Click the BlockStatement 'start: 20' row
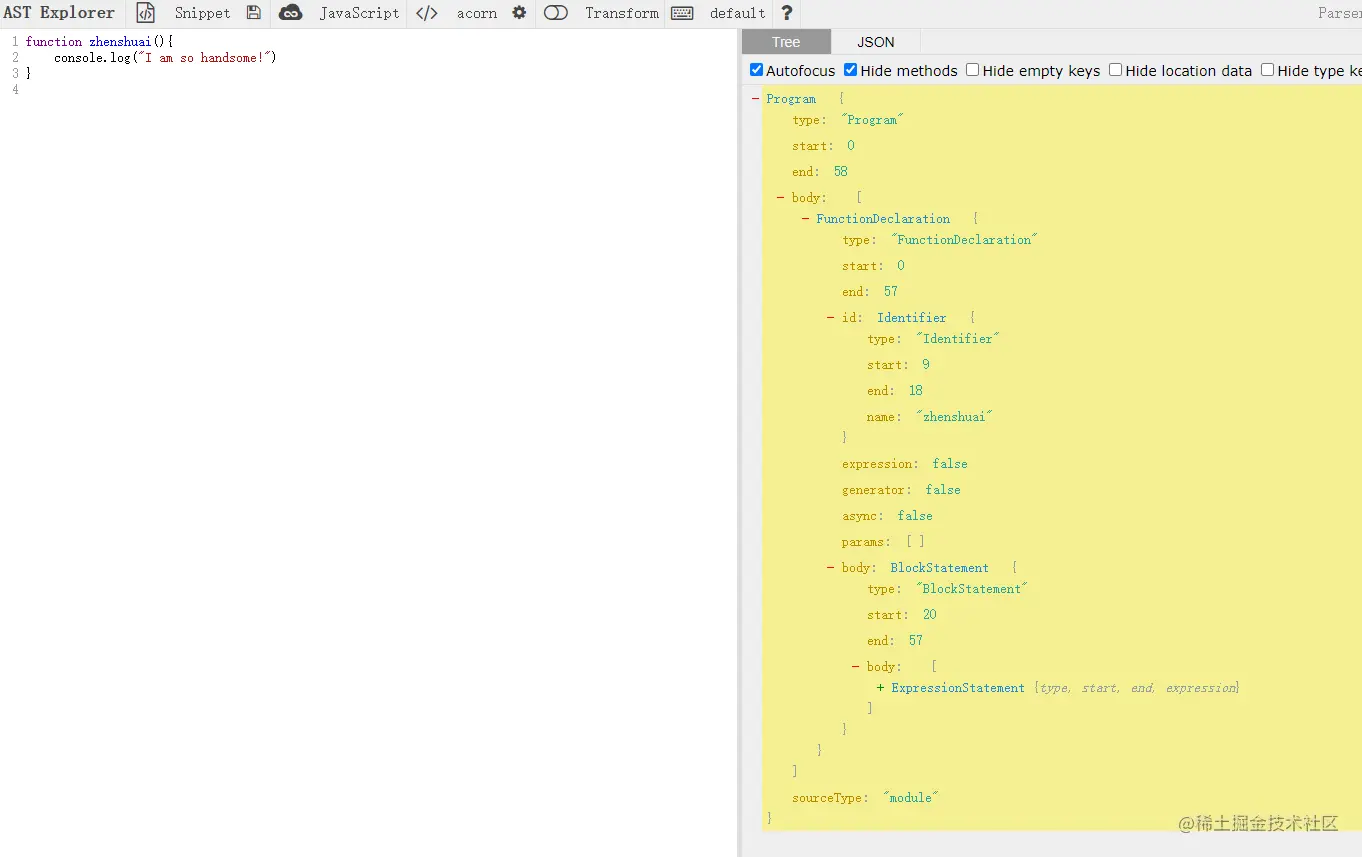 point(902,615)
